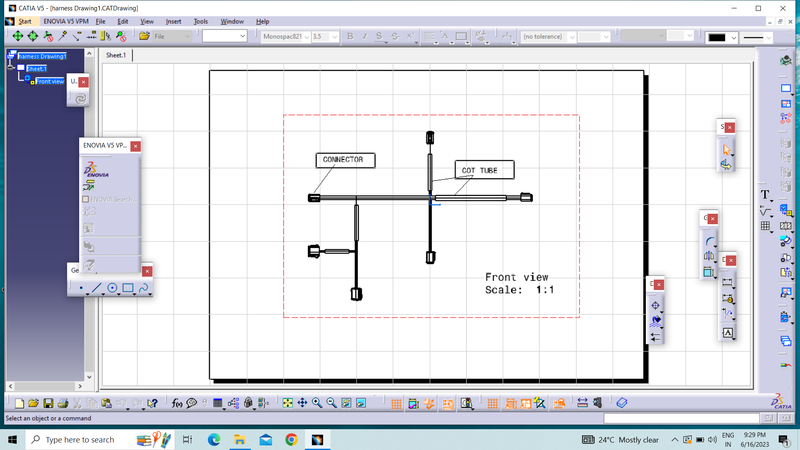Click the Print icon
This screenshot has width=800, height=450.
pos(63,403)
